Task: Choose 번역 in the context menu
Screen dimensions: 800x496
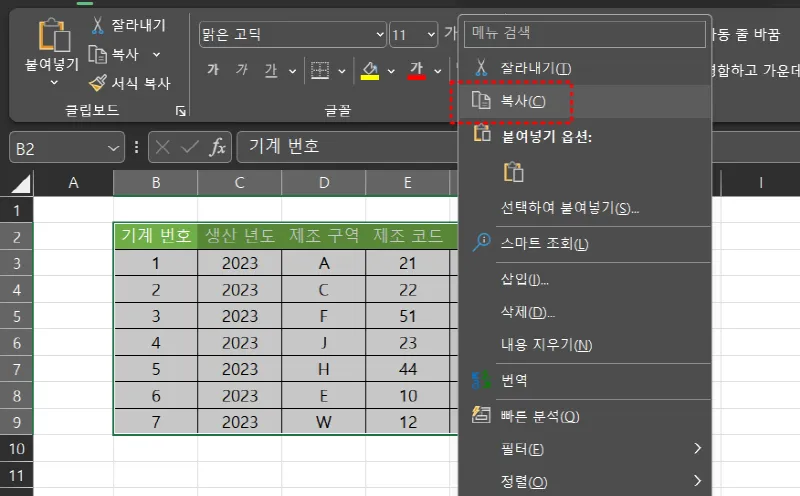Action: (x=585, y=380)
